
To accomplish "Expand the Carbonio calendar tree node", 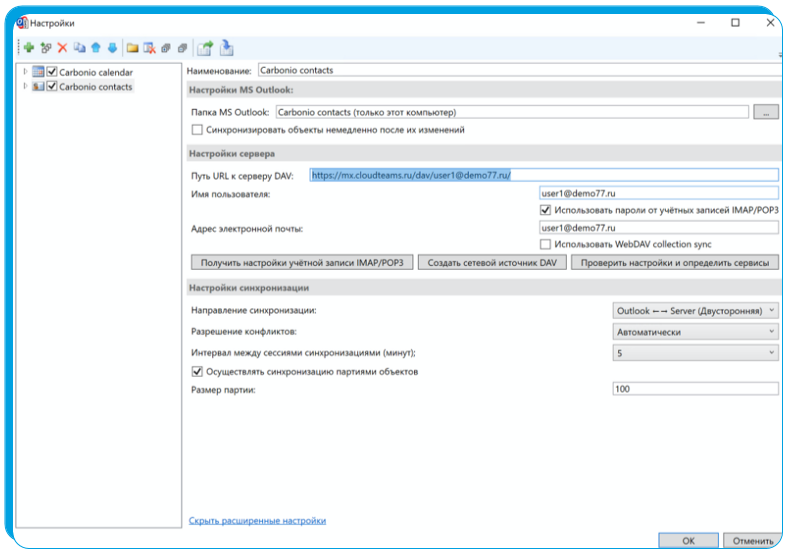I will 25,72.
